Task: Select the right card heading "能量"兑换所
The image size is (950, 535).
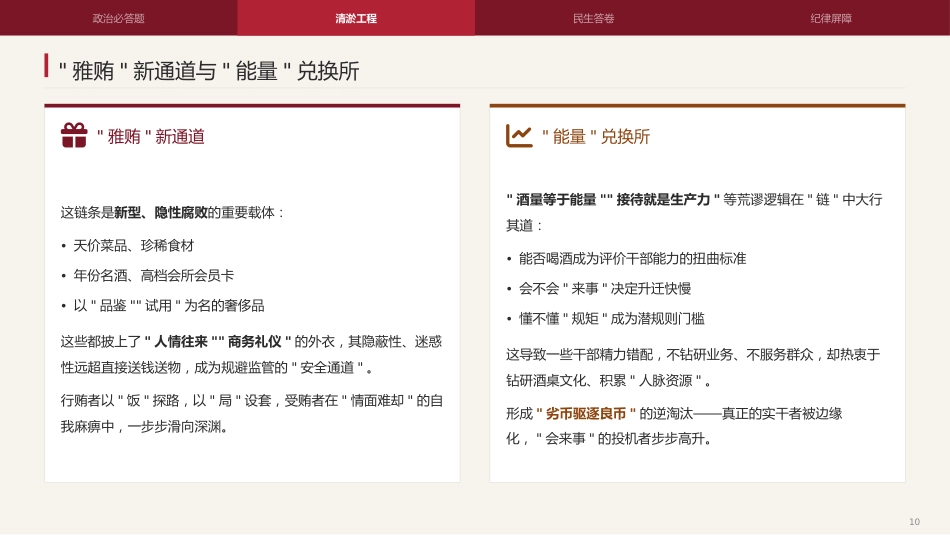Action: tap(596, 137)
